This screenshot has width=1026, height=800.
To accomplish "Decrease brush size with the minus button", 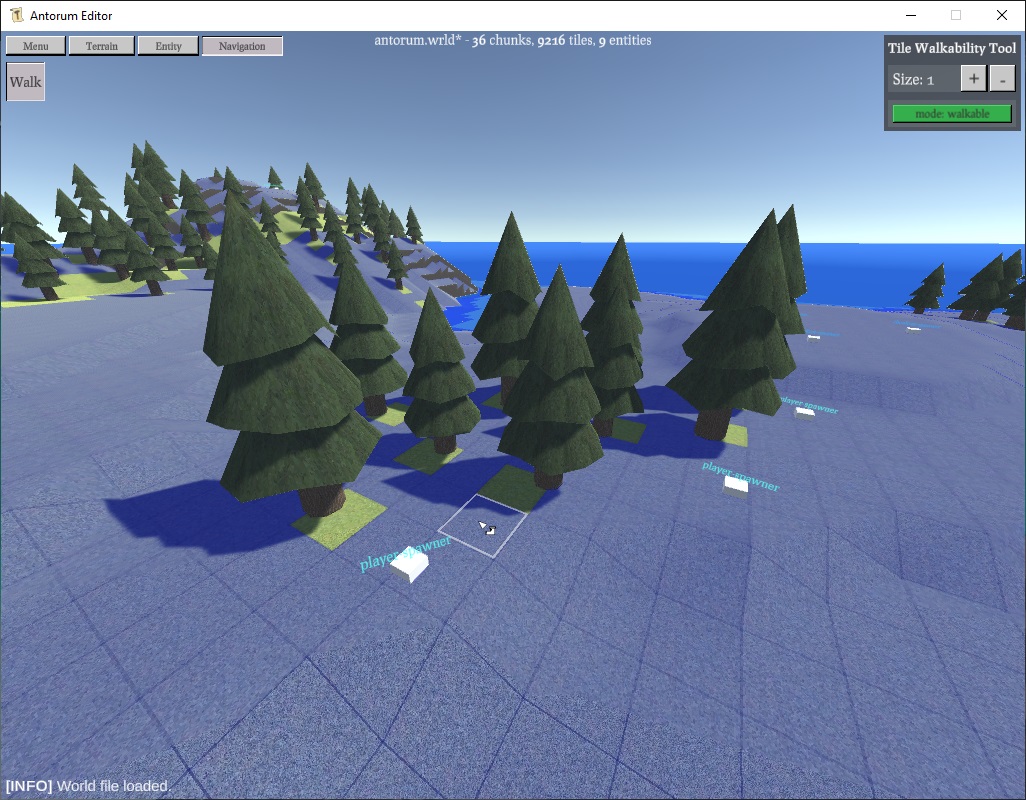I will tap(1002, 79).
